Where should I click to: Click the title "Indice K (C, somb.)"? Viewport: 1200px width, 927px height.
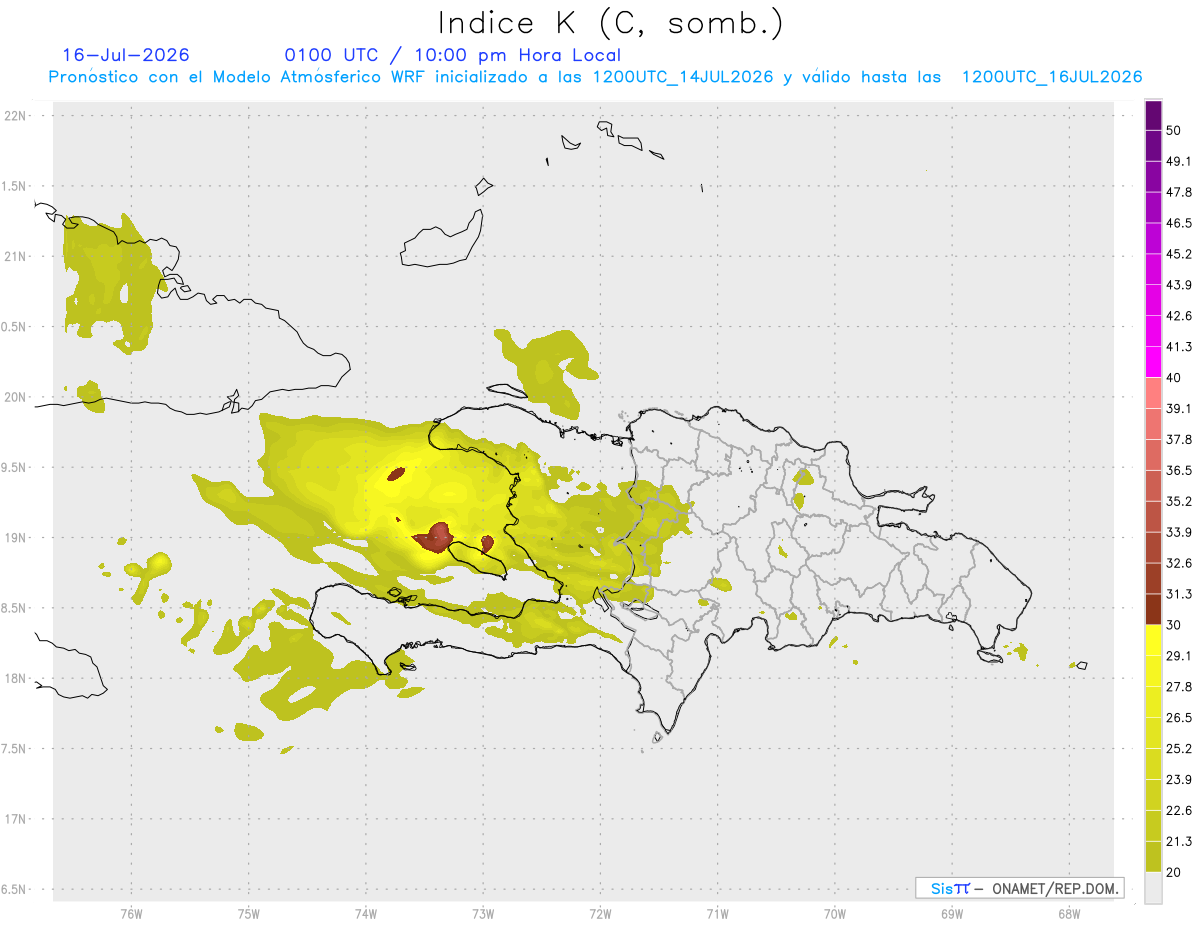click(611, 23)
